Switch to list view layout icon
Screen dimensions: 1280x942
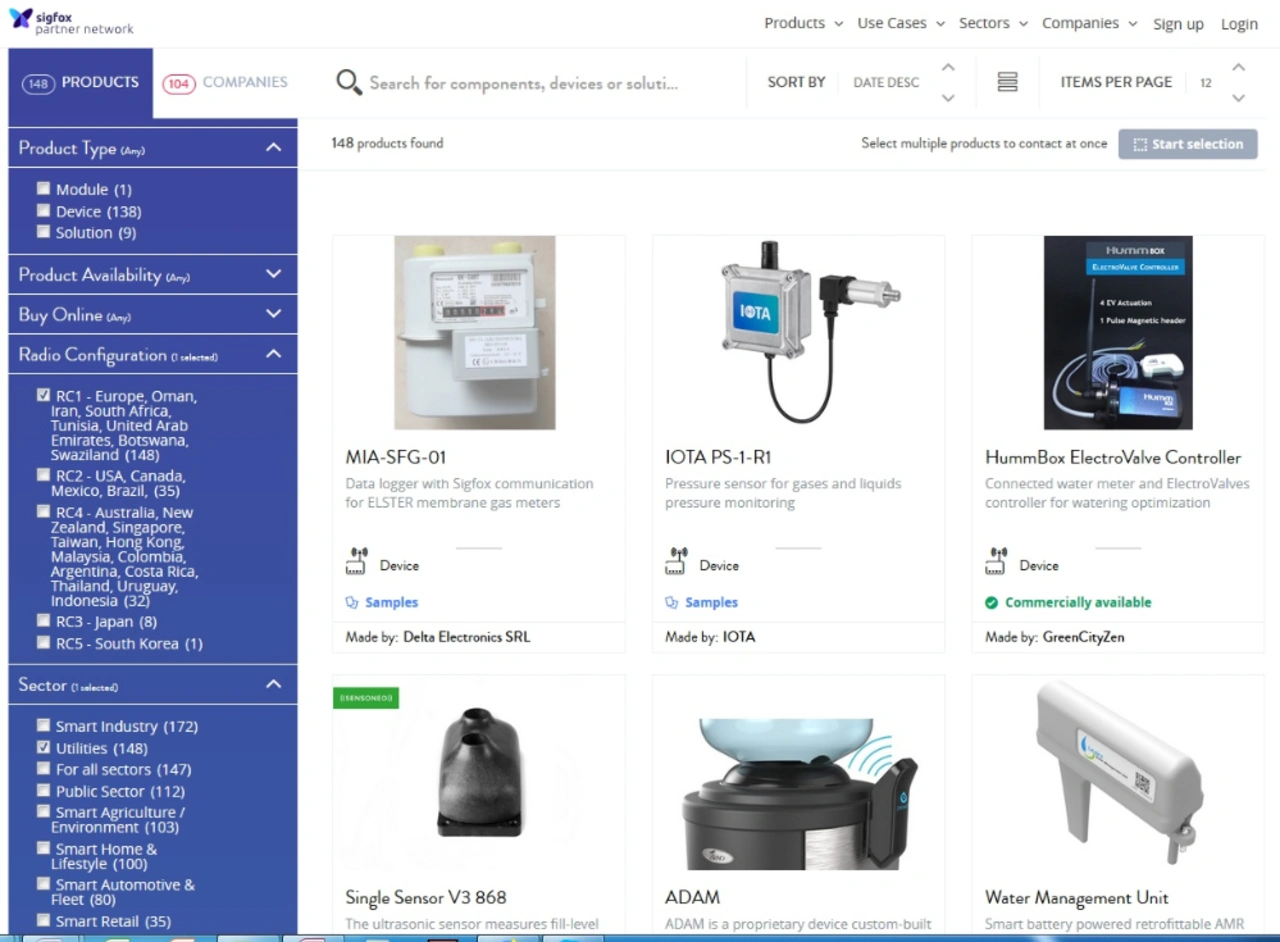(x=1007, y=82)
